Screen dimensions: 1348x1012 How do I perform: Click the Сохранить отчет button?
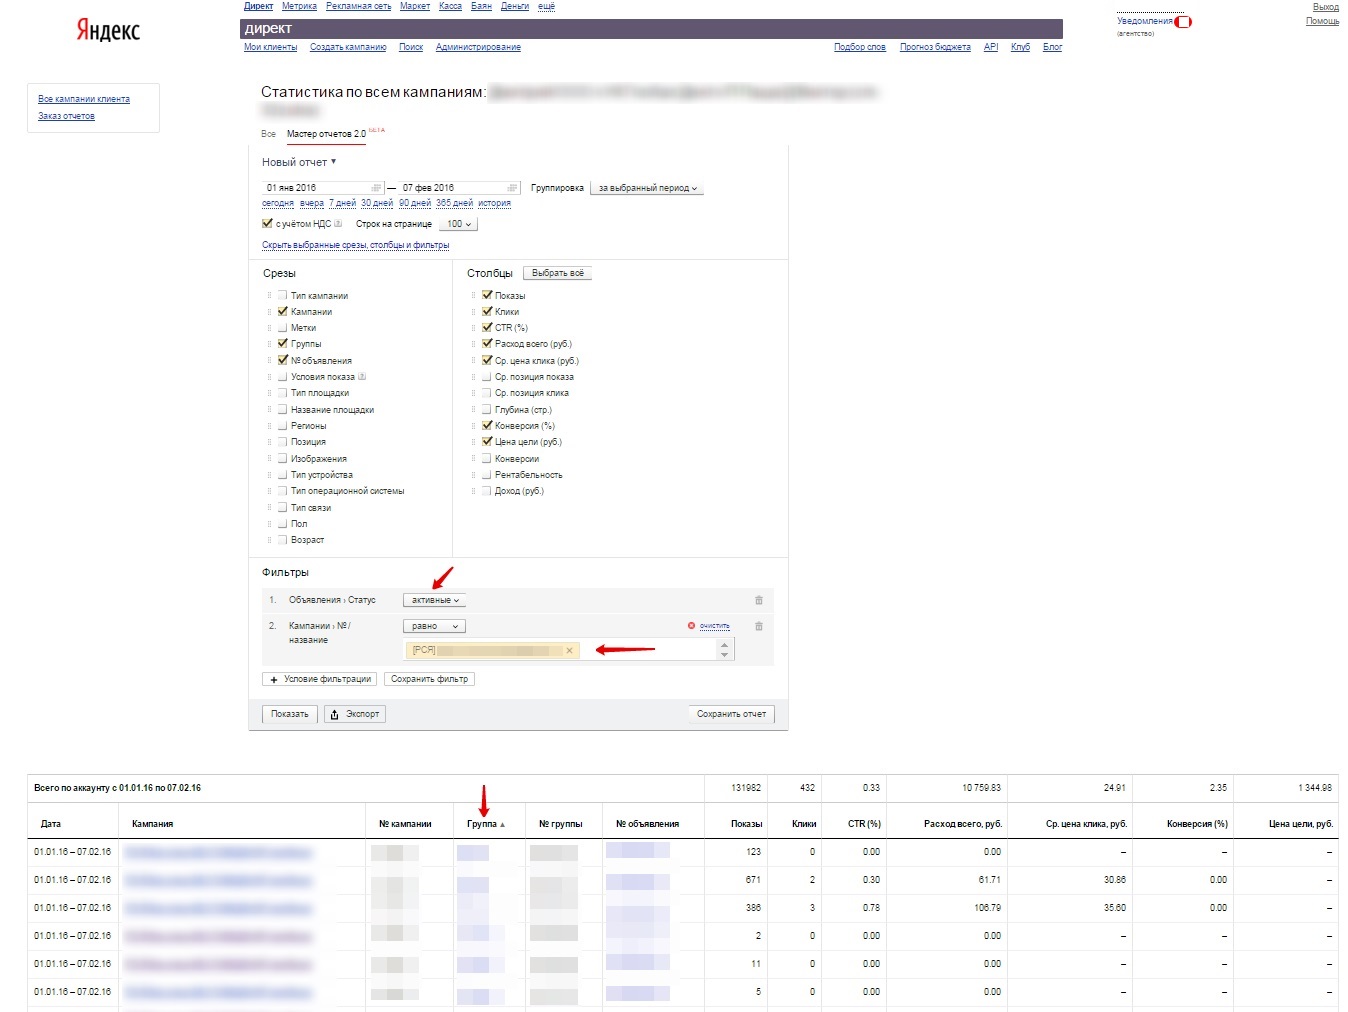pos(731,714)
